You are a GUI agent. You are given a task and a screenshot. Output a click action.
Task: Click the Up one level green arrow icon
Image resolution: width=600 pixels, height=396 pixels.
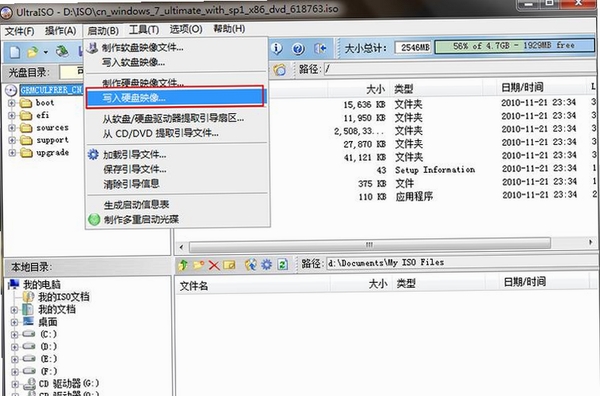[x=183, y=265]
